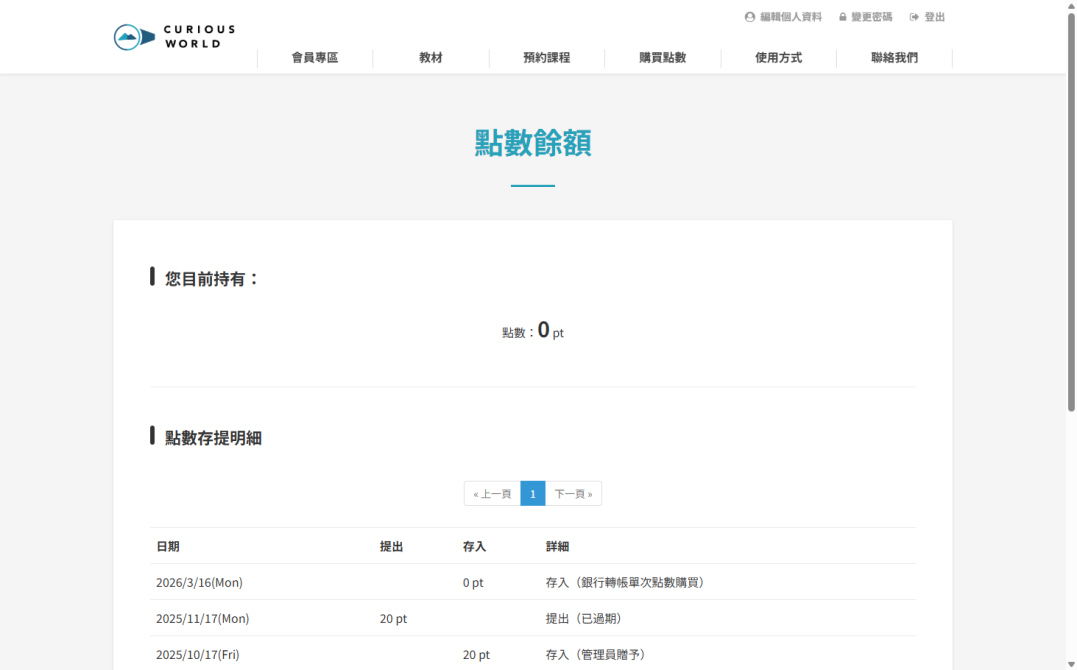Open the 編輯個人資料 link
Image resolution: width=1077 pixels, height=670 pixels.
[x=791, y=17]
